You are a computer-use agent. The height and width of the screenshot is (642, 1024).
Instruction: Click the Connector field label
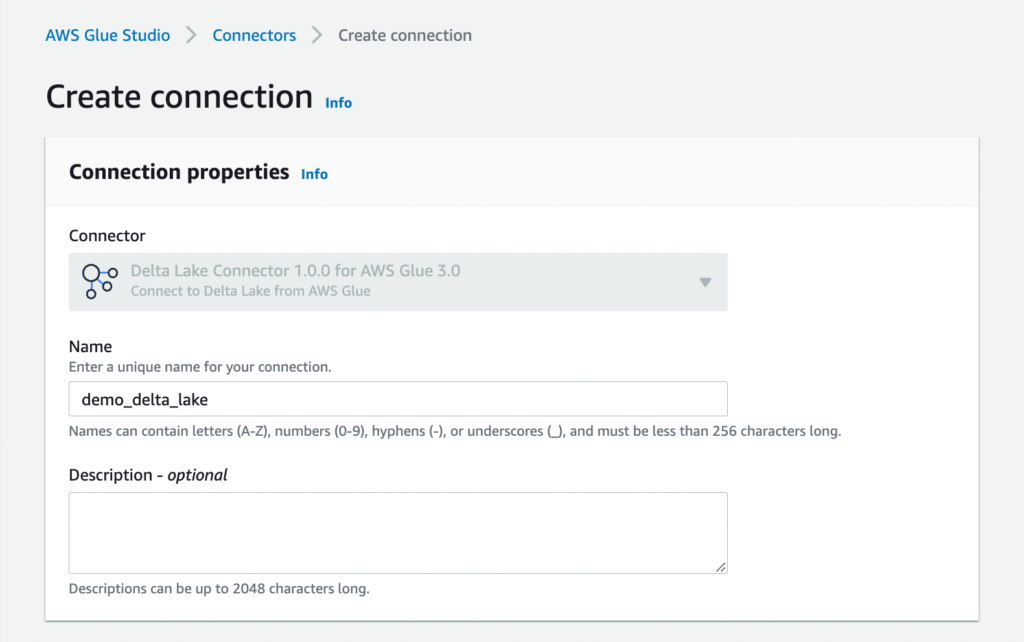tap(107, 236)
